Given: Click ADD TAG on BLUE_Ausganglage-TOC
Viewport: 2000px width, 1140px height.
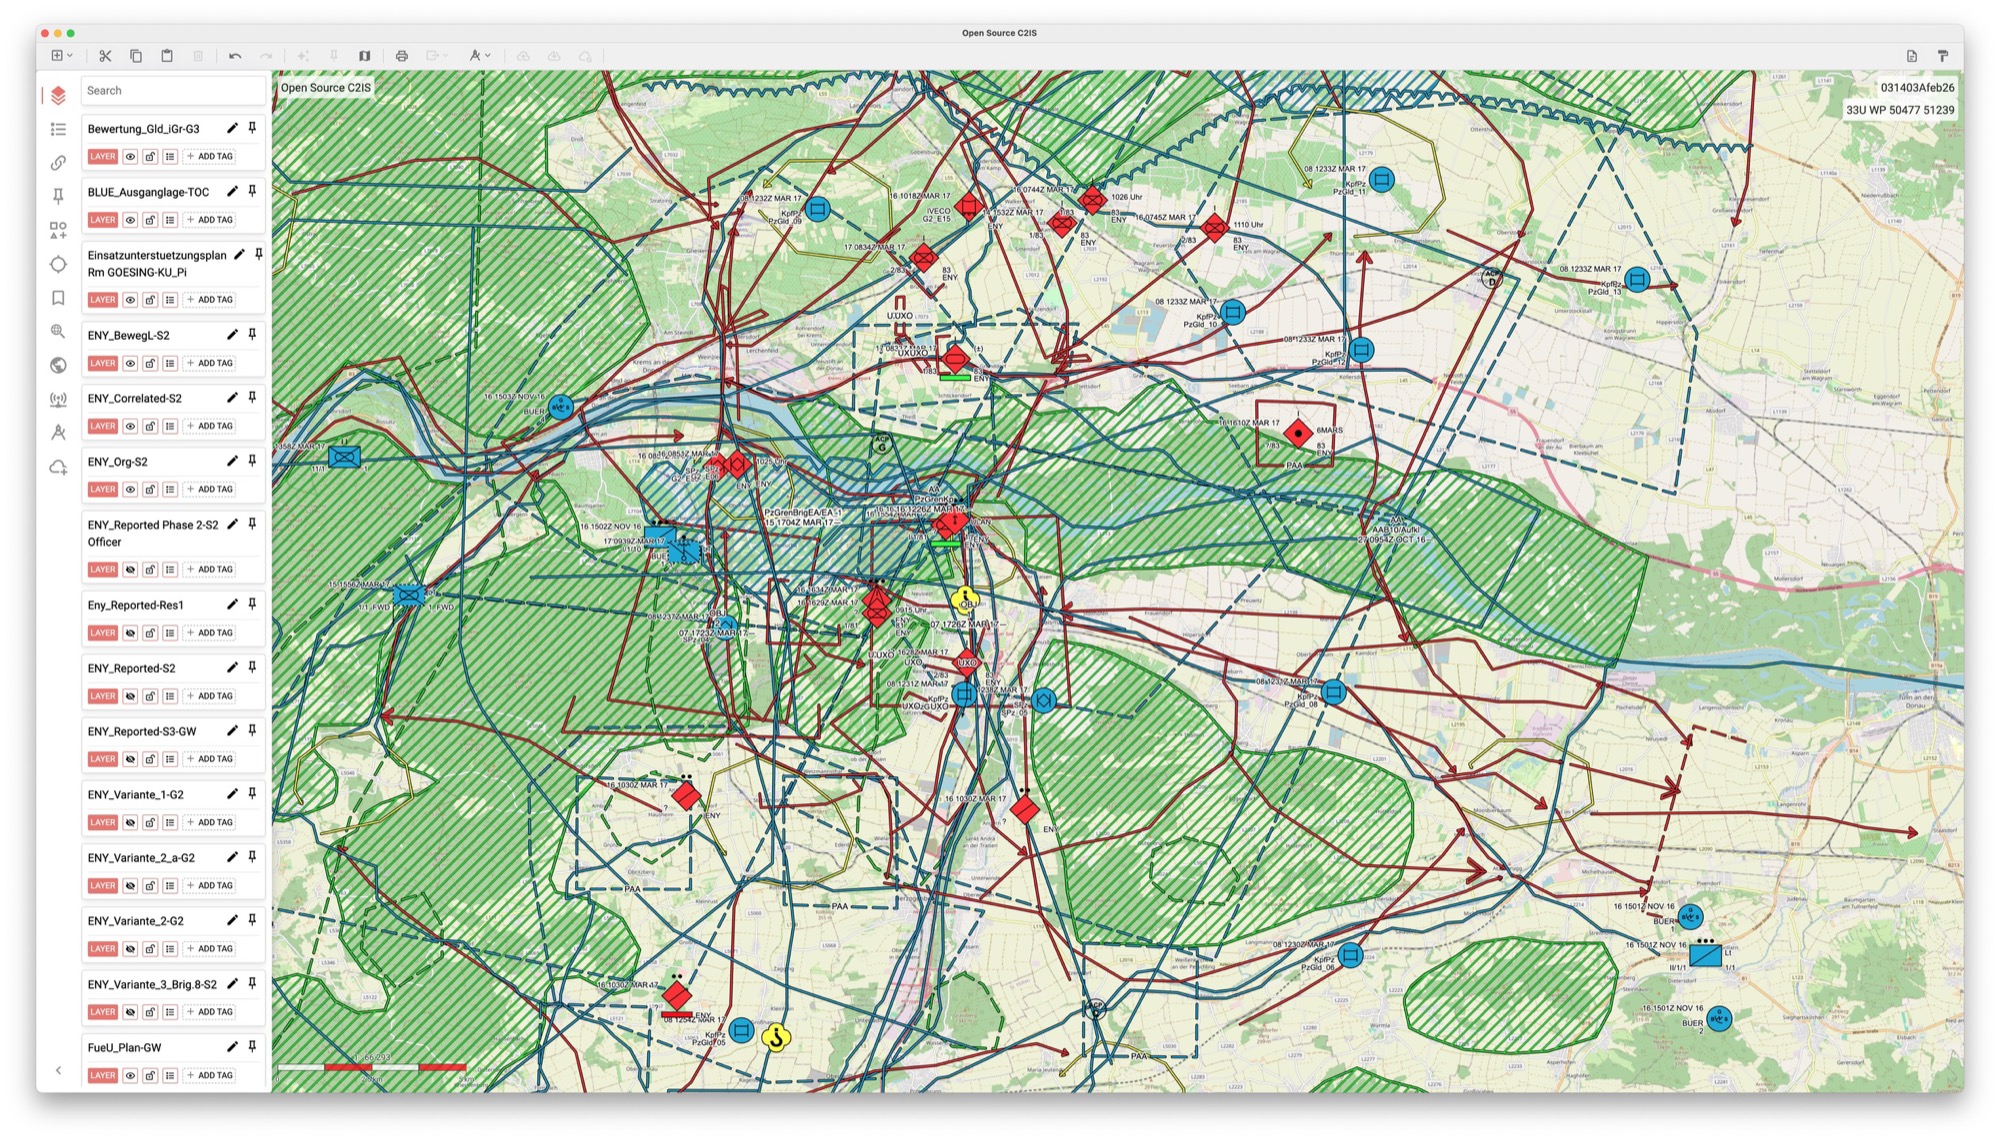Looking at the screenshot, I should [210, 220].
